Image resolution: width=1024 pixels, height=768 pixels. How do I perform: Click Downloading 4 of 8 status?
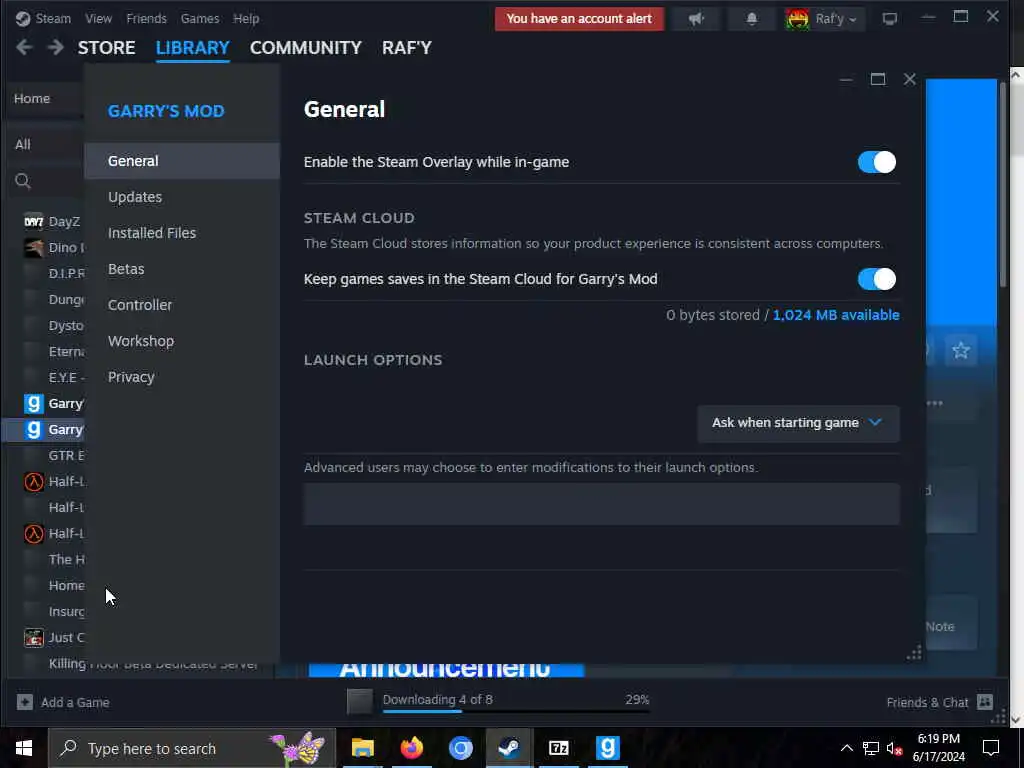(438, 699)
